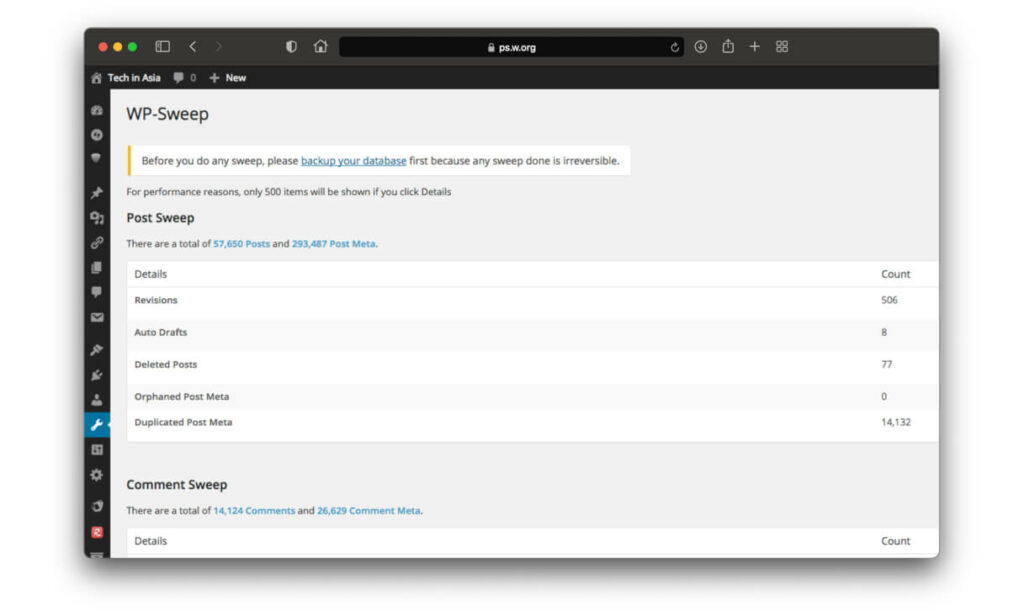This screenshot has height=612, width=1024.
Task: Open a new browser tab
Action: 754,46
